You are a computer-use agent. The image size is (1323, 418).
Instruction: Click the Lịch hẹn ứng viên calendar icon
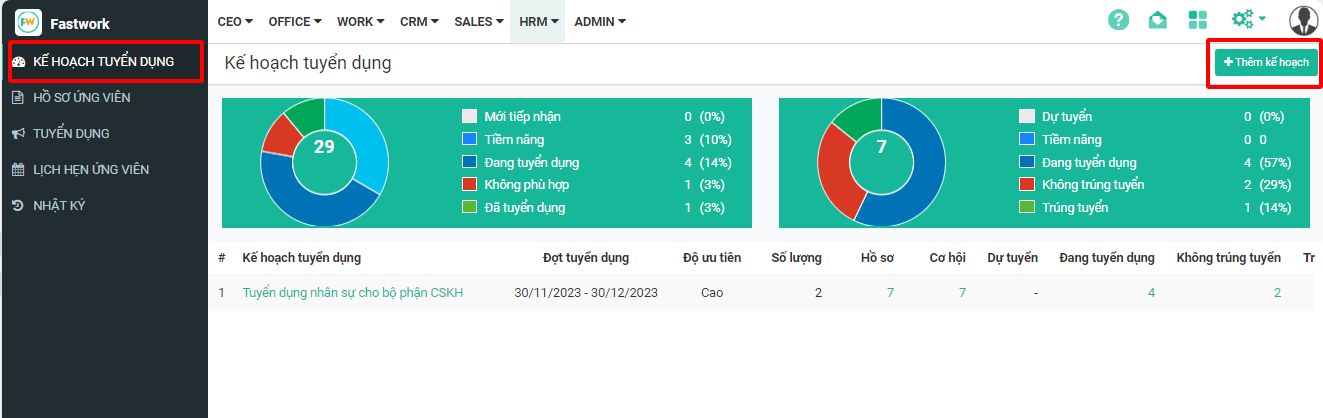pos(17,170)
